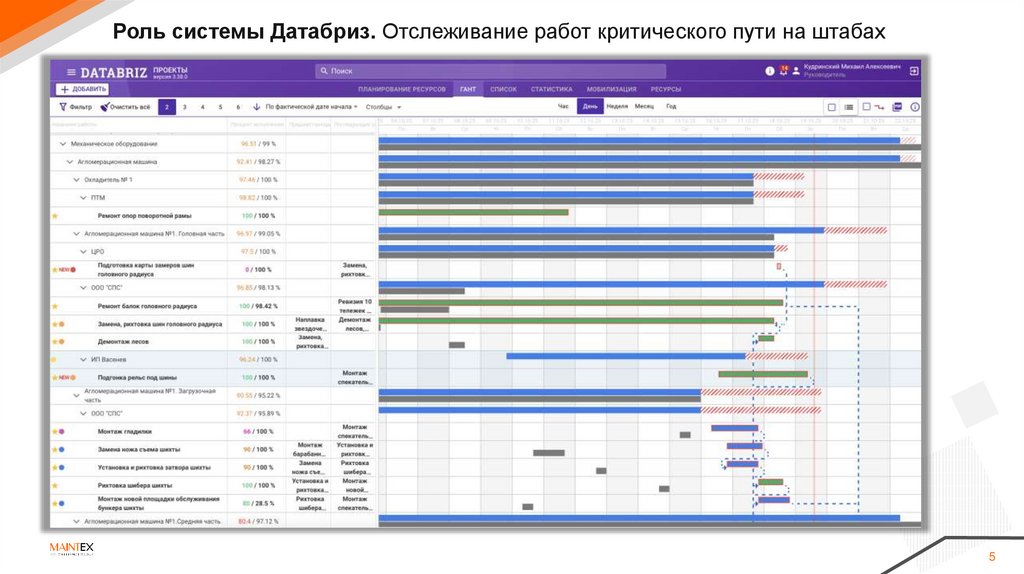Screen dimensions: 1024x574
Task: Select level 2 depth button
Action: coord(167,107)
